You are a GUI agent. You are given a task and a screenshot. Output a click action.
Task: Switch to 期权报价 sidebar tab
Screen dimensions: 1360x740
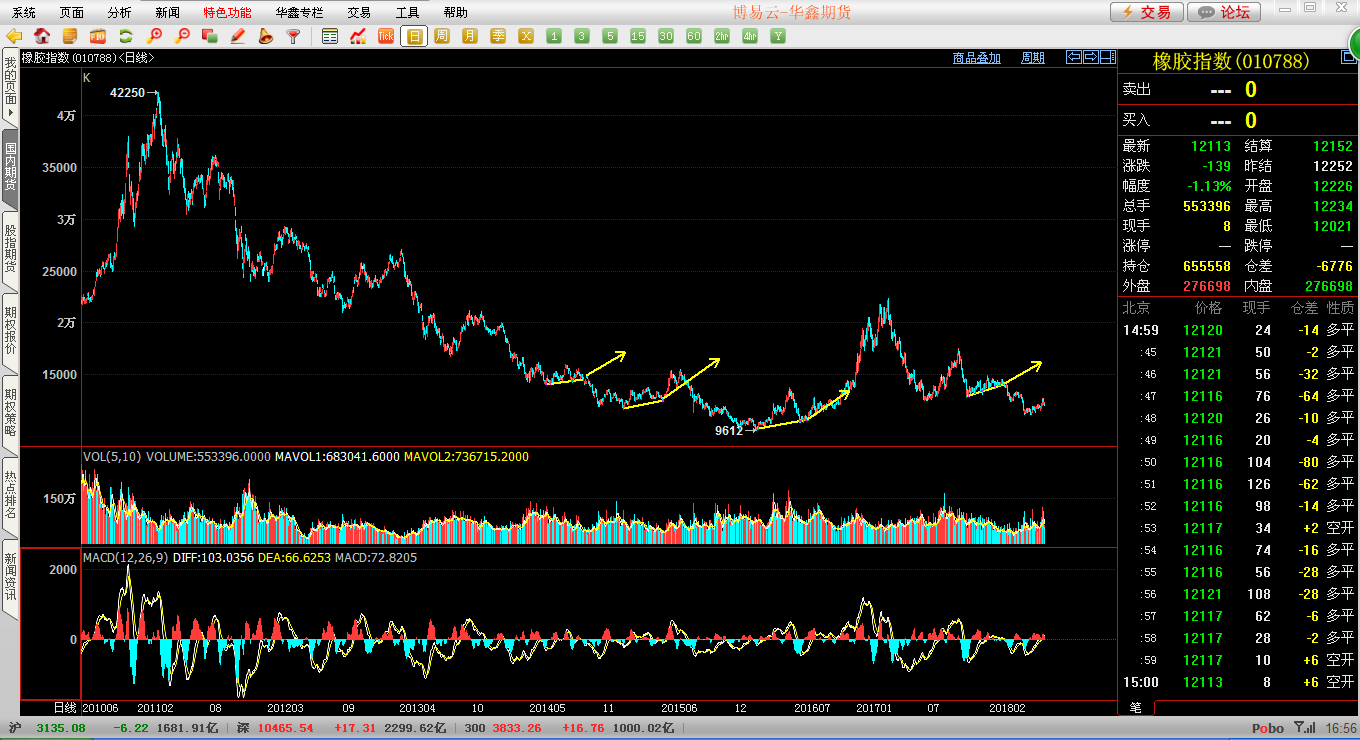click(10, 331)
